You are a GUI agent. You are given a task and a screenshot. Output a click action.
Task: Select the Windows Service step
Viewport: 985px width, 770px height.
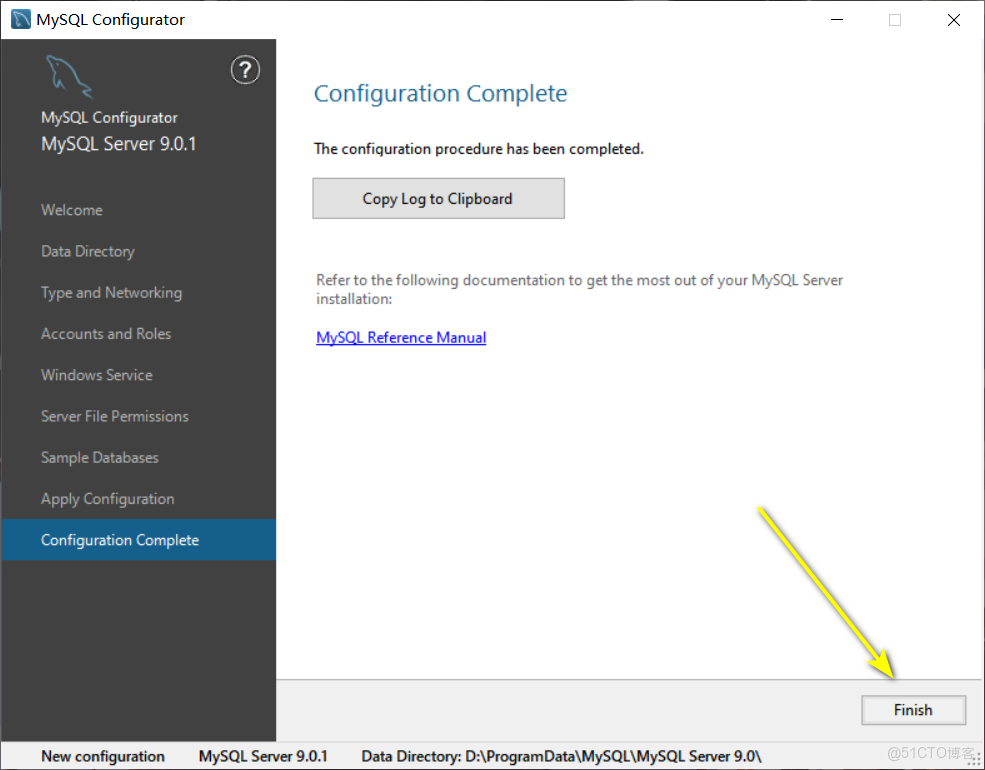click(x=97, y=375)
